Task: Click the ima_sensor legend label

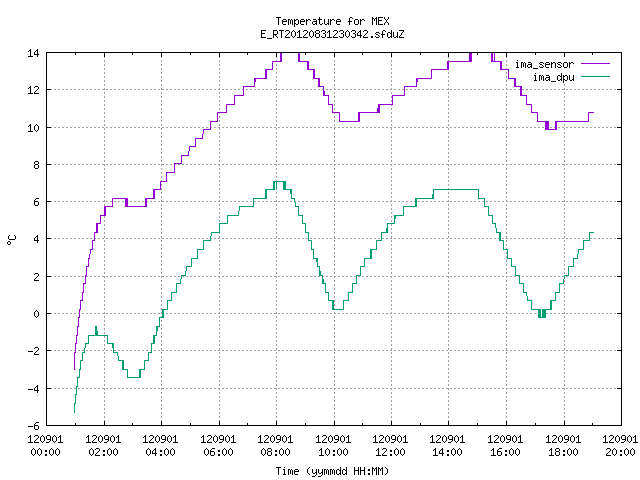Action: 544,64
